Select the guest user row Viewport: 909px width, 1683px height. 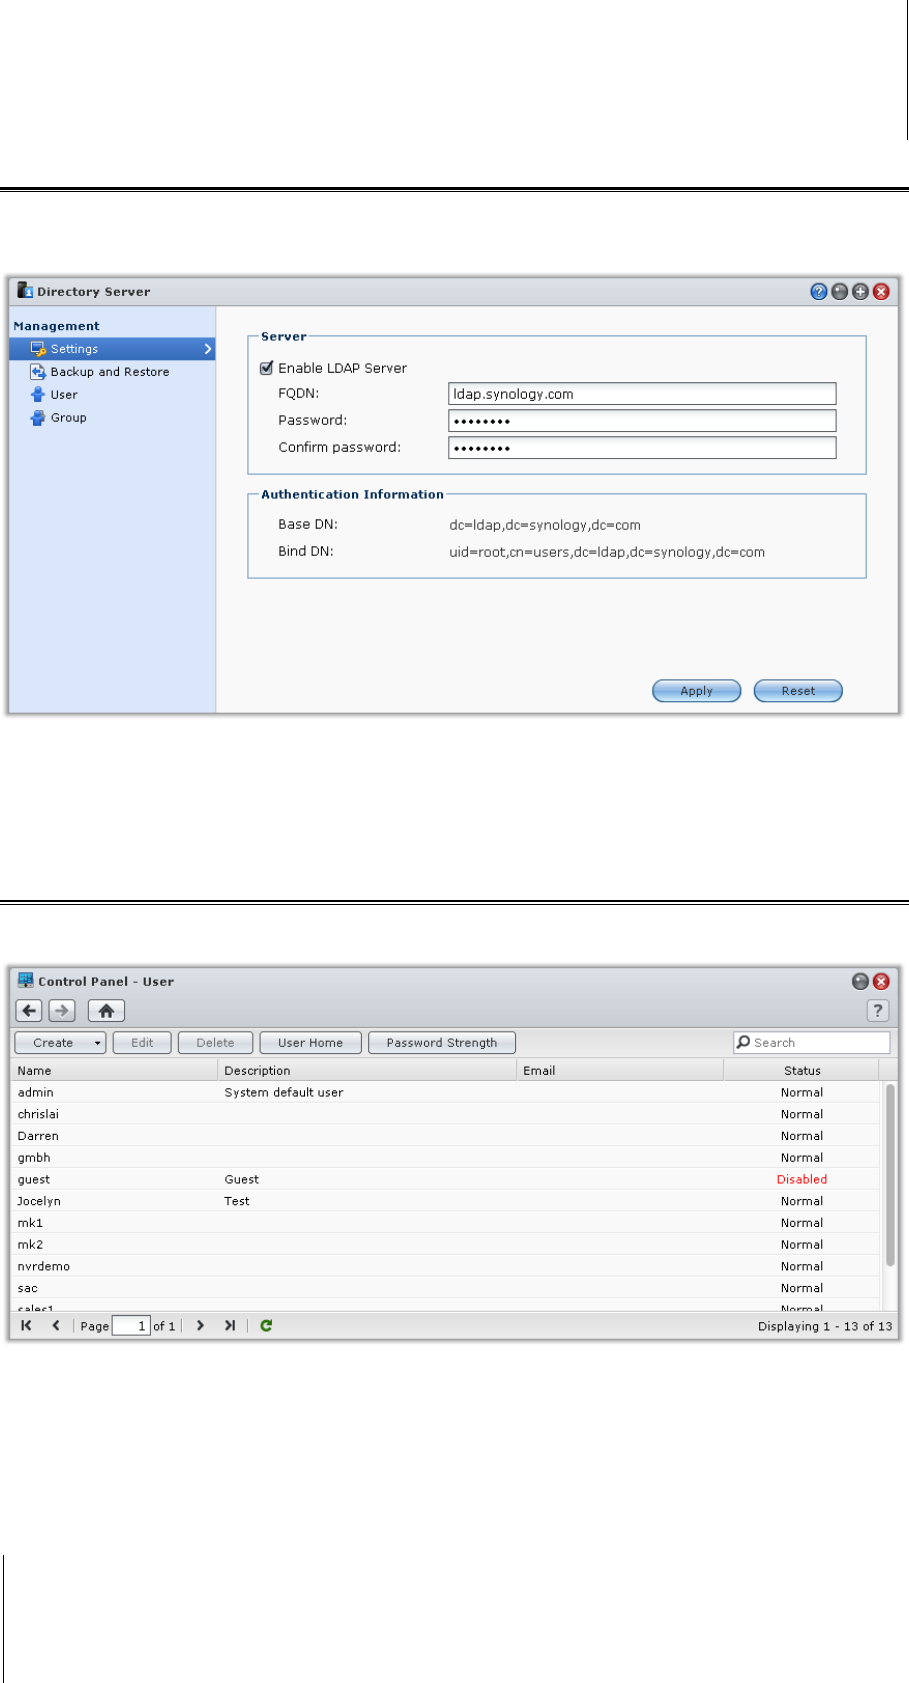pyautogui.click(x=447, y=1180)
